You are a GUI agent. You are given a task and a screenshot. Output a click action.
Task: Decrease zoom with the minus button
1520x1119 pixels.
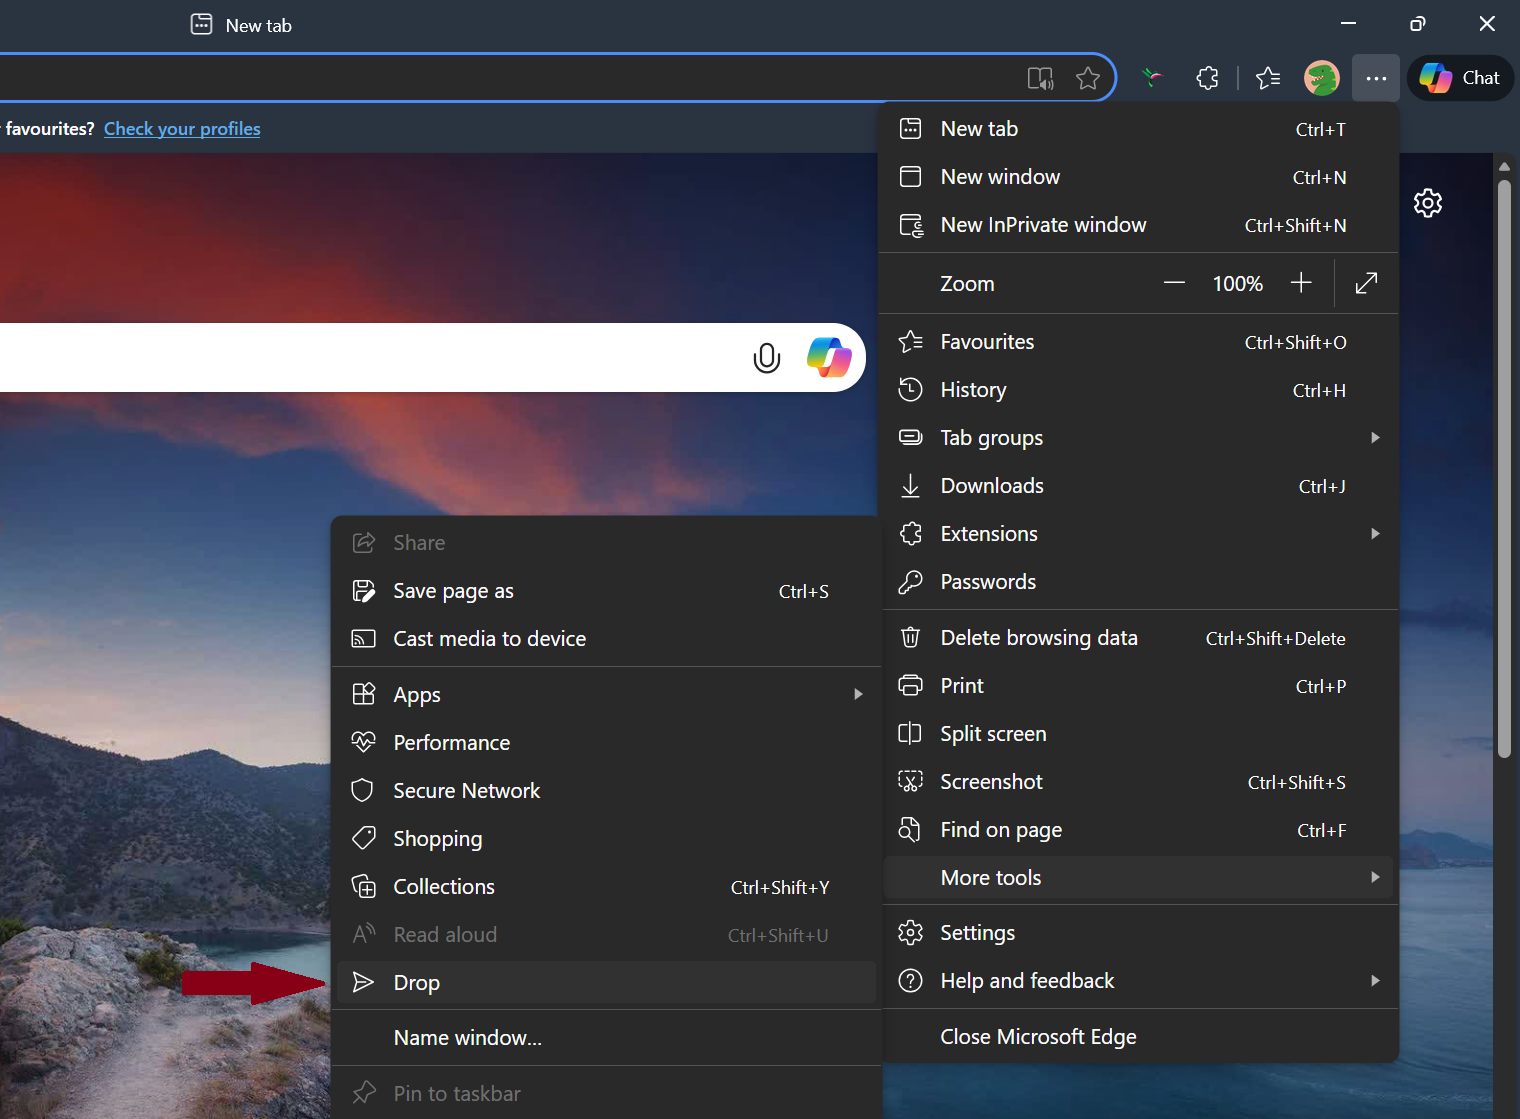(1174, 284)
